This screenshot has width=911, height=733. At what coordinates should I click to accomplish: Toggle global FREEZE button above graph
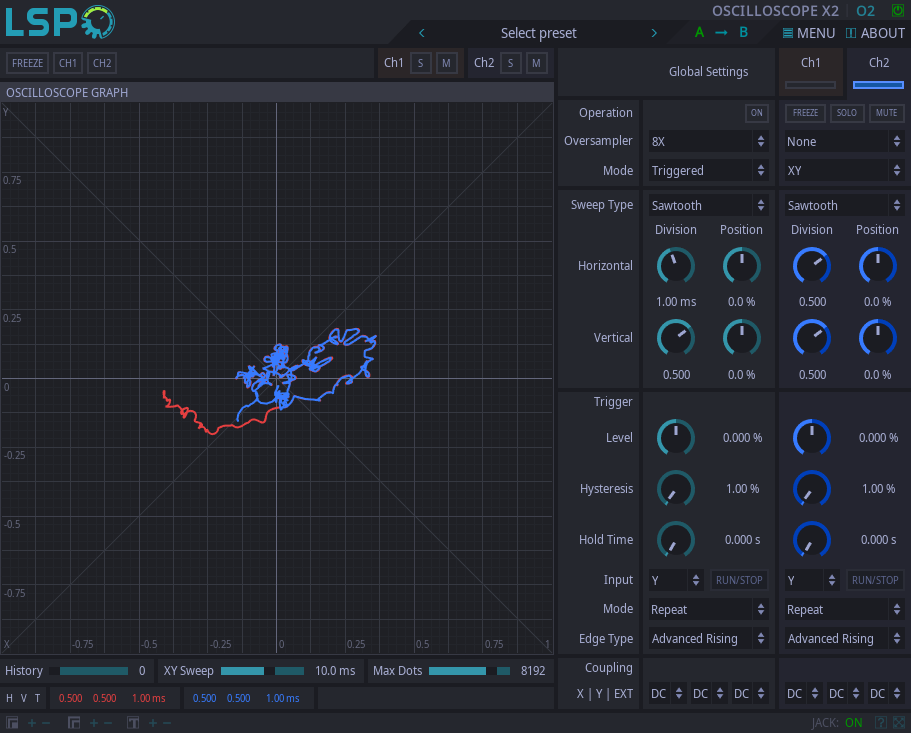[x=27, y=63]
